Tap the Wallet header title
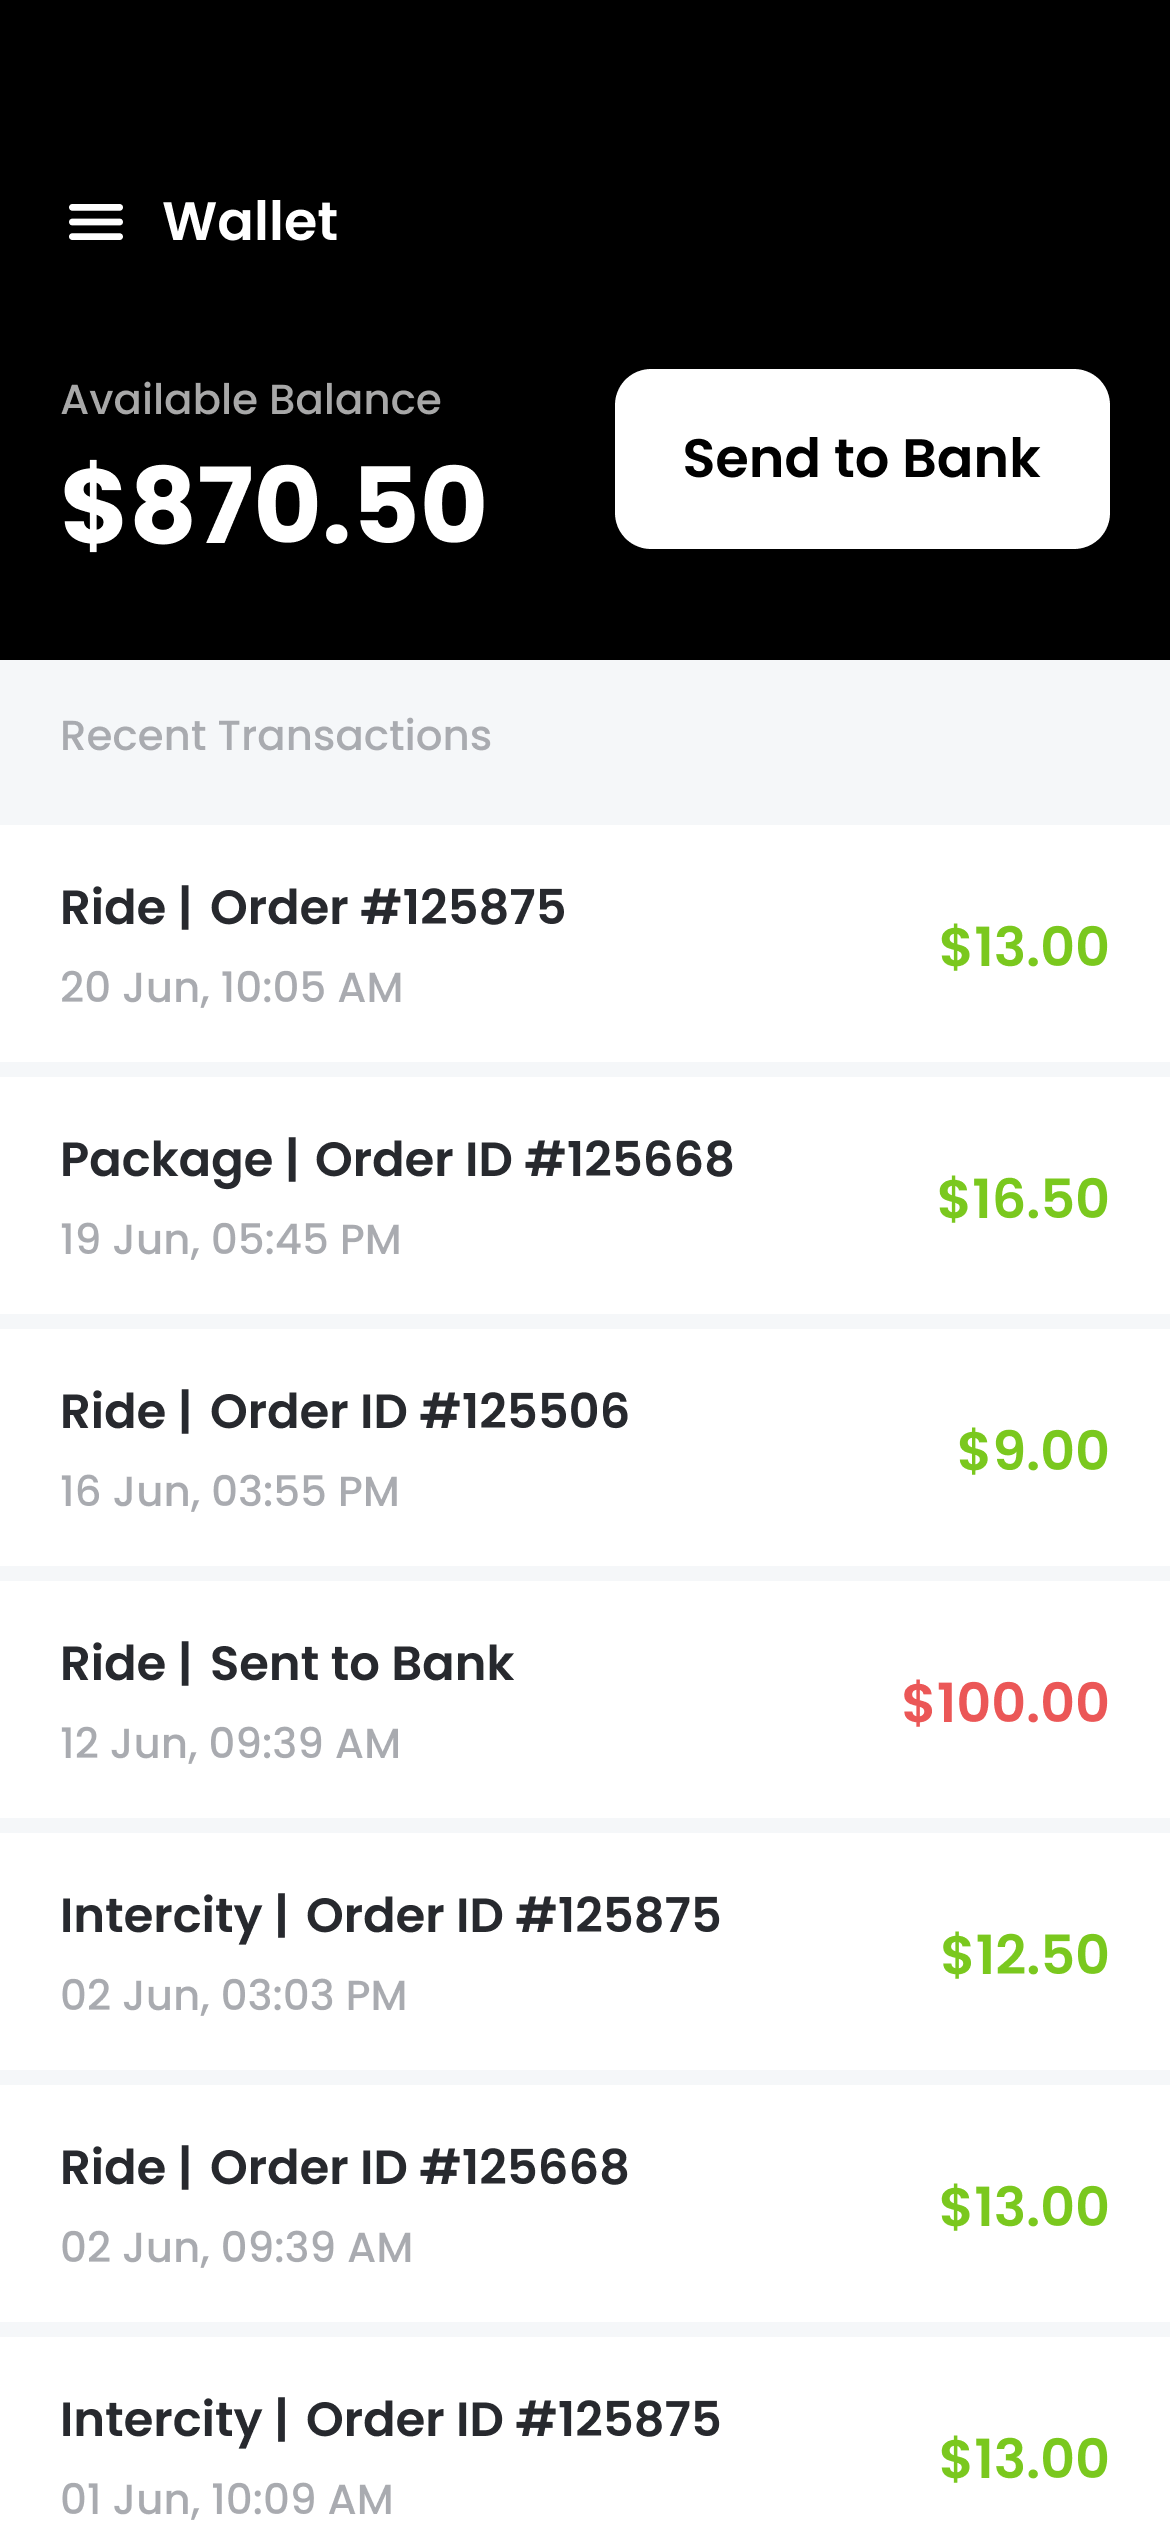The image size is (1170, 2532). click(x=250, y=221)
